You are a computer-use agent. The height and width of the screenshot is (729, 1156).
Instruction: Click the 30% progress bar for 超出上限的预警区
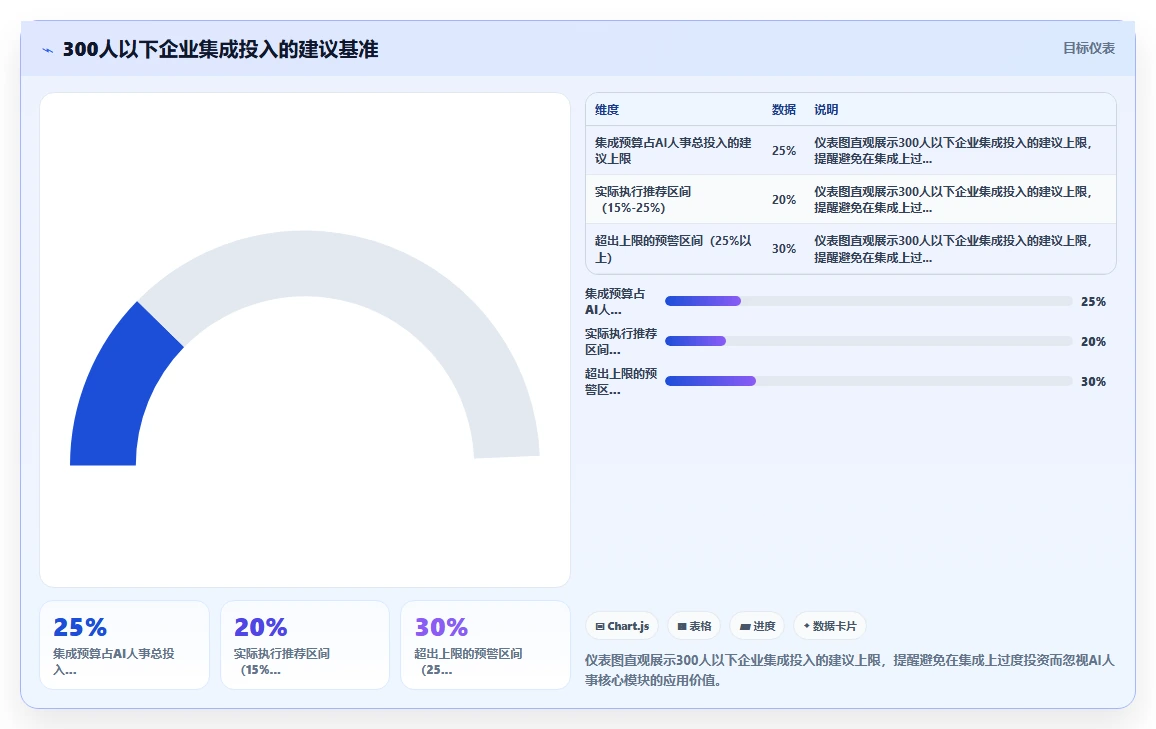pyautogui.click(x=868, y=381)
